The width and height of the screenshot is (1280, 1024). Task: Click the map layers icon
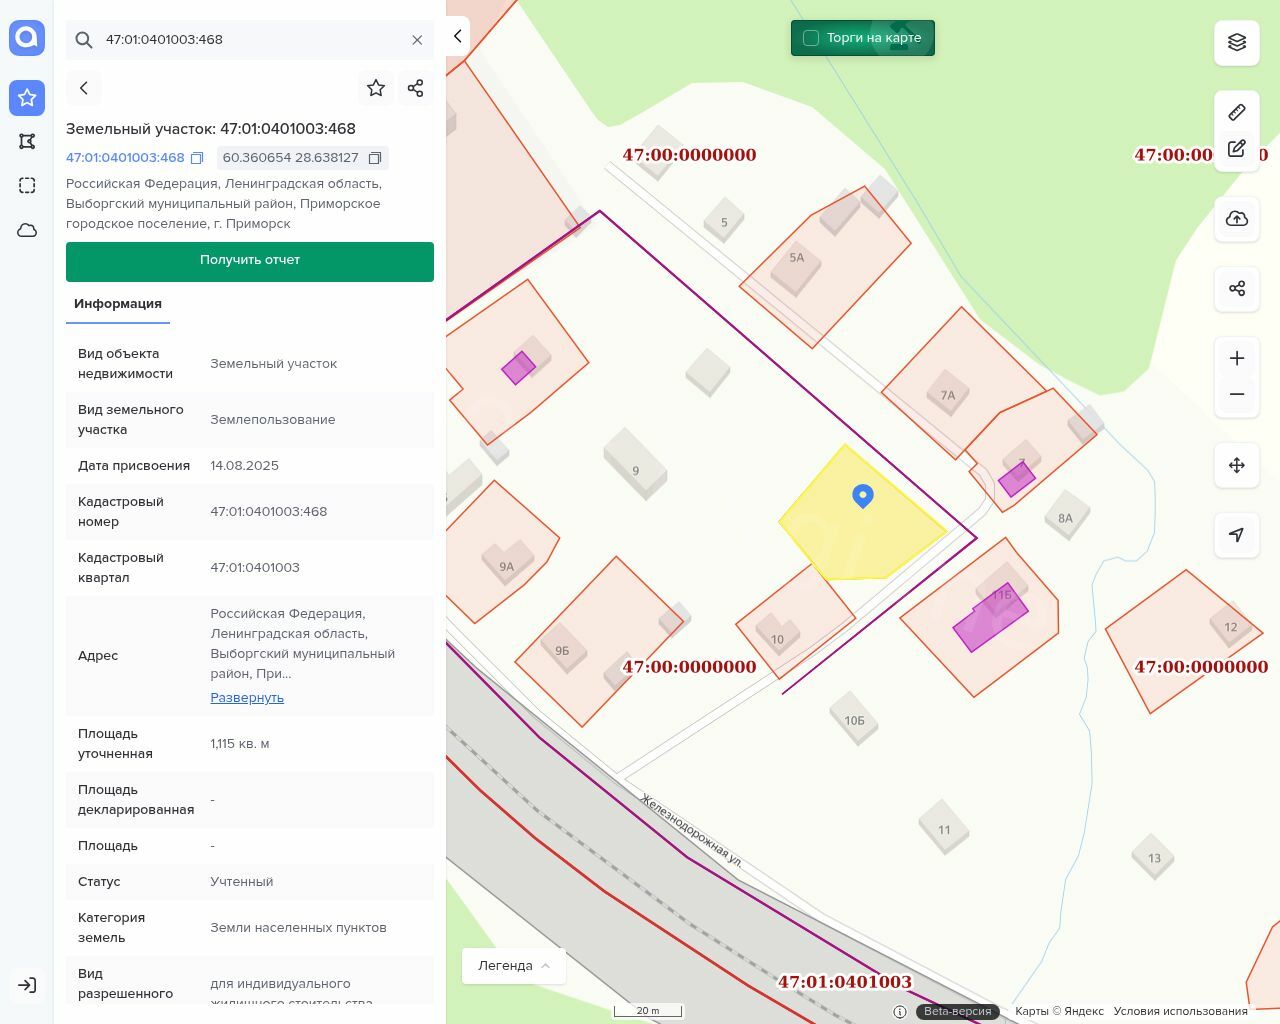coord(1237,43)
